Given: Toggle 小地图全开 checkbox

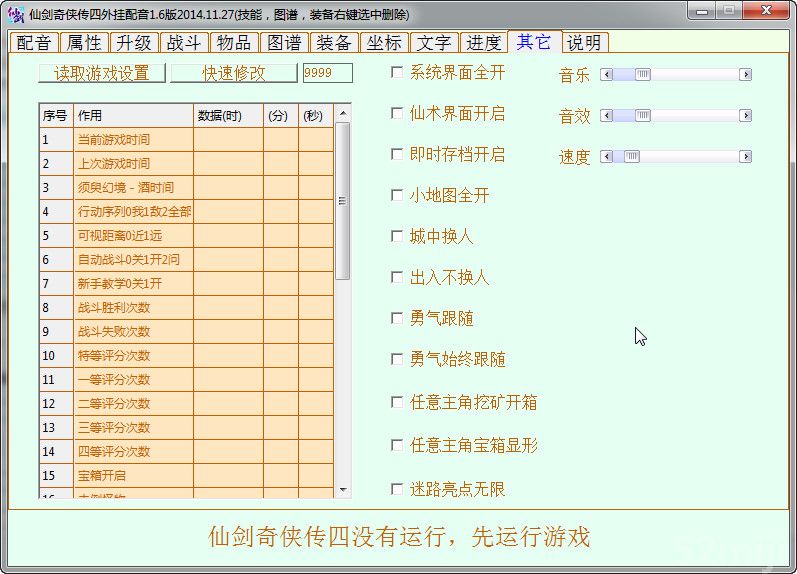Looking at the screenshot, I should [397, 196].
